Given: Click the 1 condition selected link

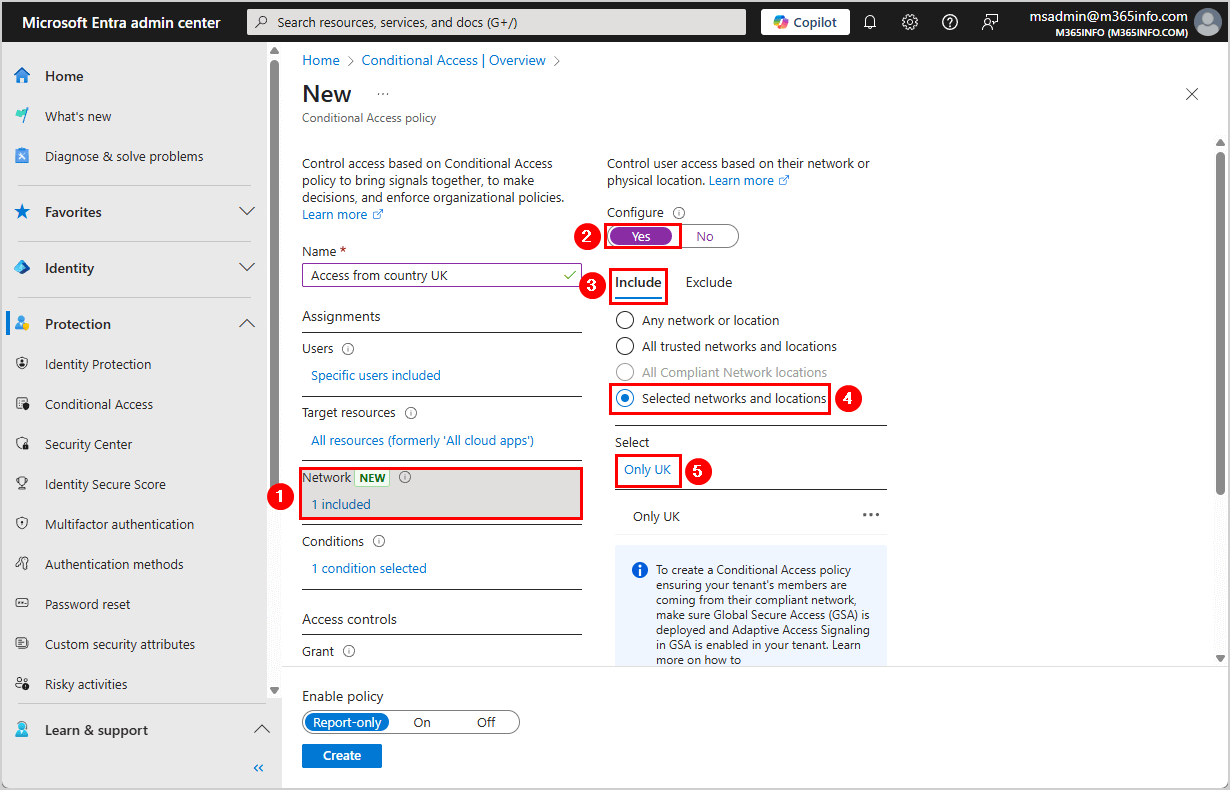Looking at the screenshot, I should (x=369, y=569).
